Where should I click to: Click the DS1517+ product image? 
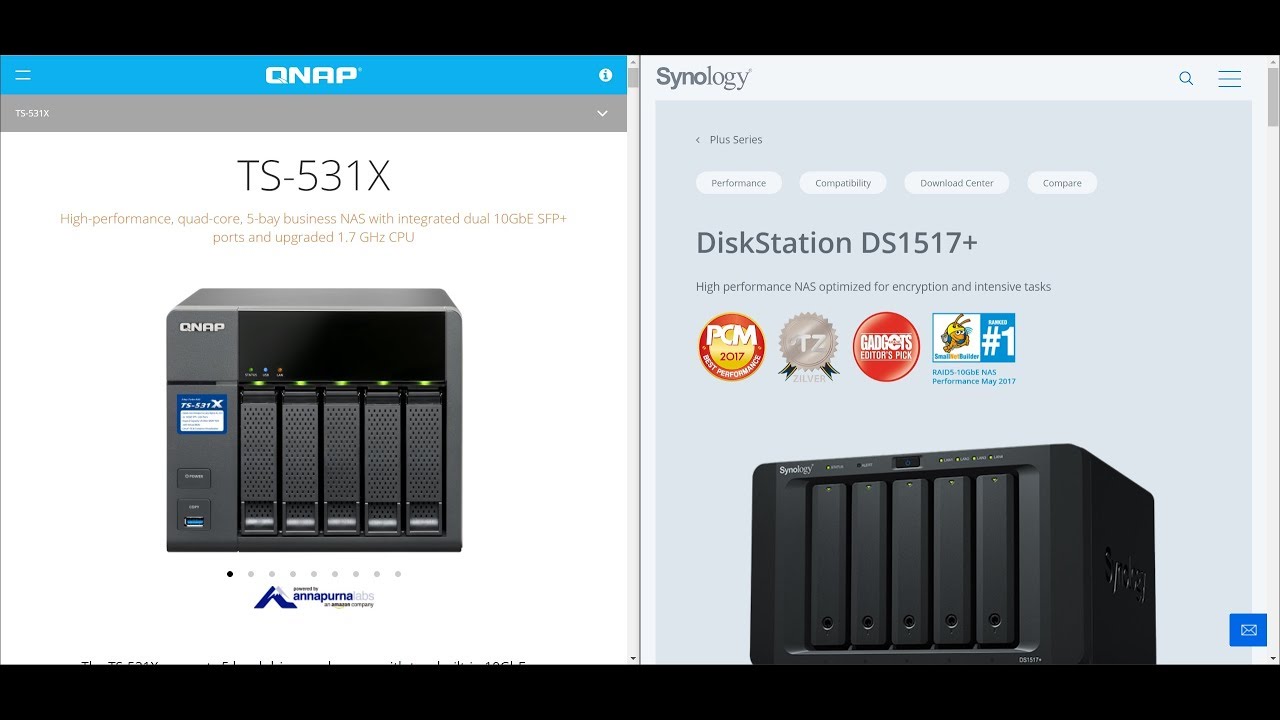point(953,554)
